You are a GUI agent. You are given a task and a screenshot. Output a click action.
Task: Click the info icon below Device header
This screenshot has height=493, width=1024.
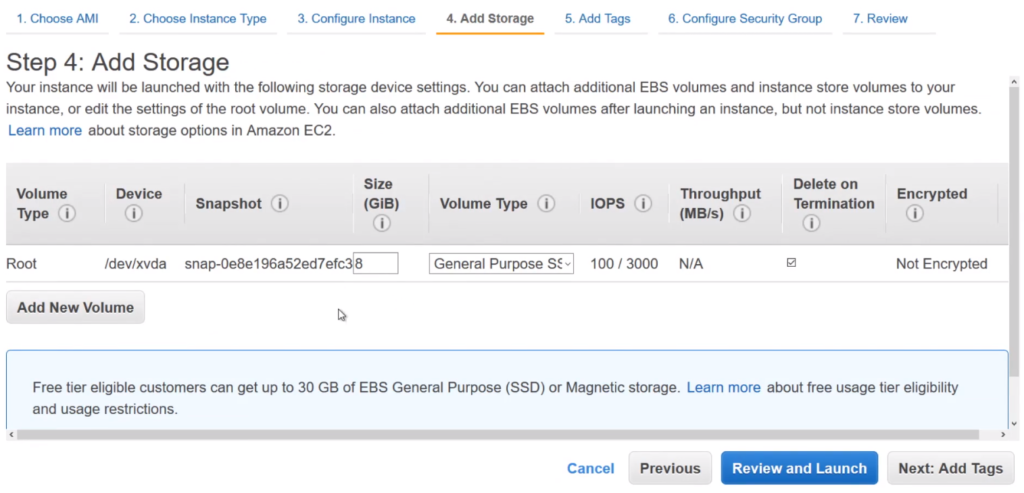[133, 214]
